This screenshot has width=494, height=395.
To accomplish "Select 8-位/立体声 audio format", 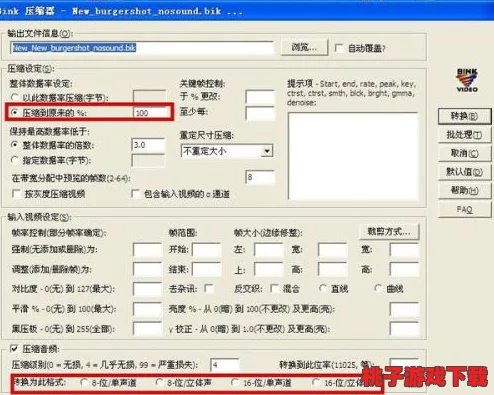I will pos(159,382).
